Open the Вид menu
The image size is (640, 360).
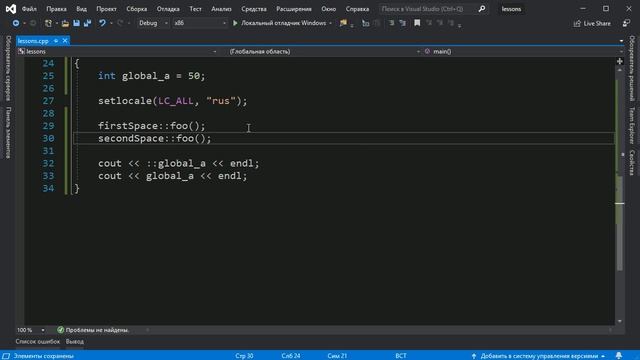coord(81,9)
